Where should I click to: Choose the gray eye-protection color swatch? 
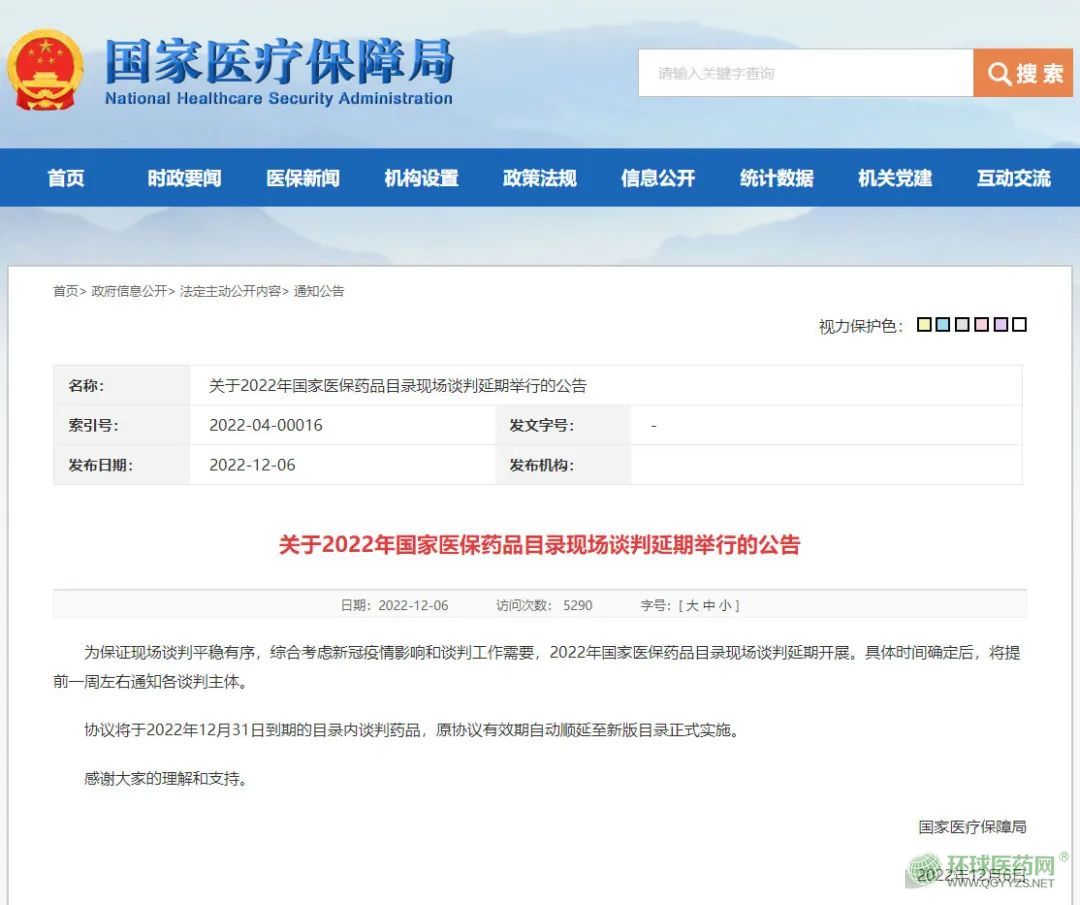962,324
